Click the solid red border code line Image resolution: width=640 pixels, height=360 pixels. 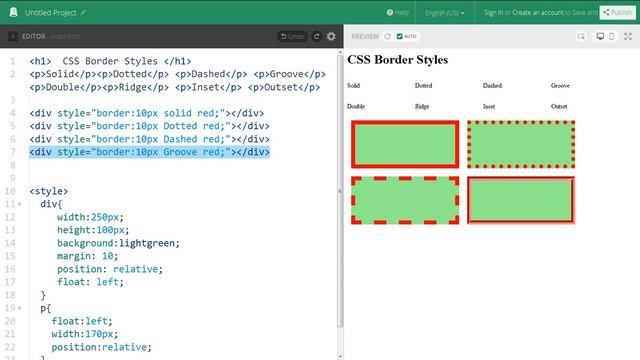click(x=147, y=113)
